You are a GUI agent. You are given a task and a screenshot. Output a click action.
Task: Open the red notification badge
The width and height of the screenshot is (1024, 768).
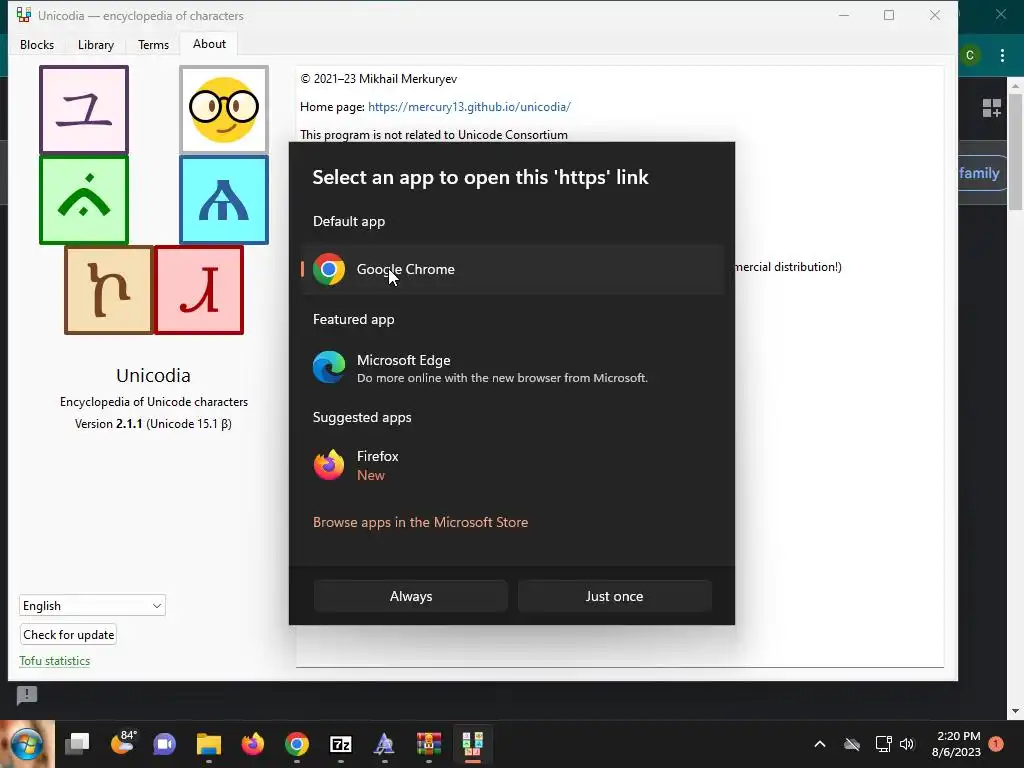996,743
